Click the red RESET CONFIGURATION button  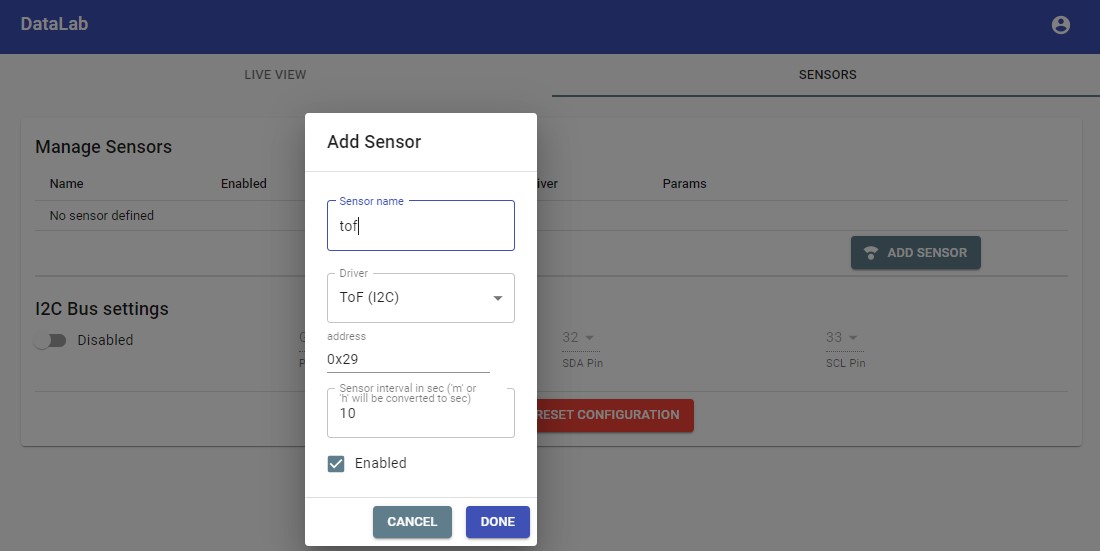click(615, 415)
